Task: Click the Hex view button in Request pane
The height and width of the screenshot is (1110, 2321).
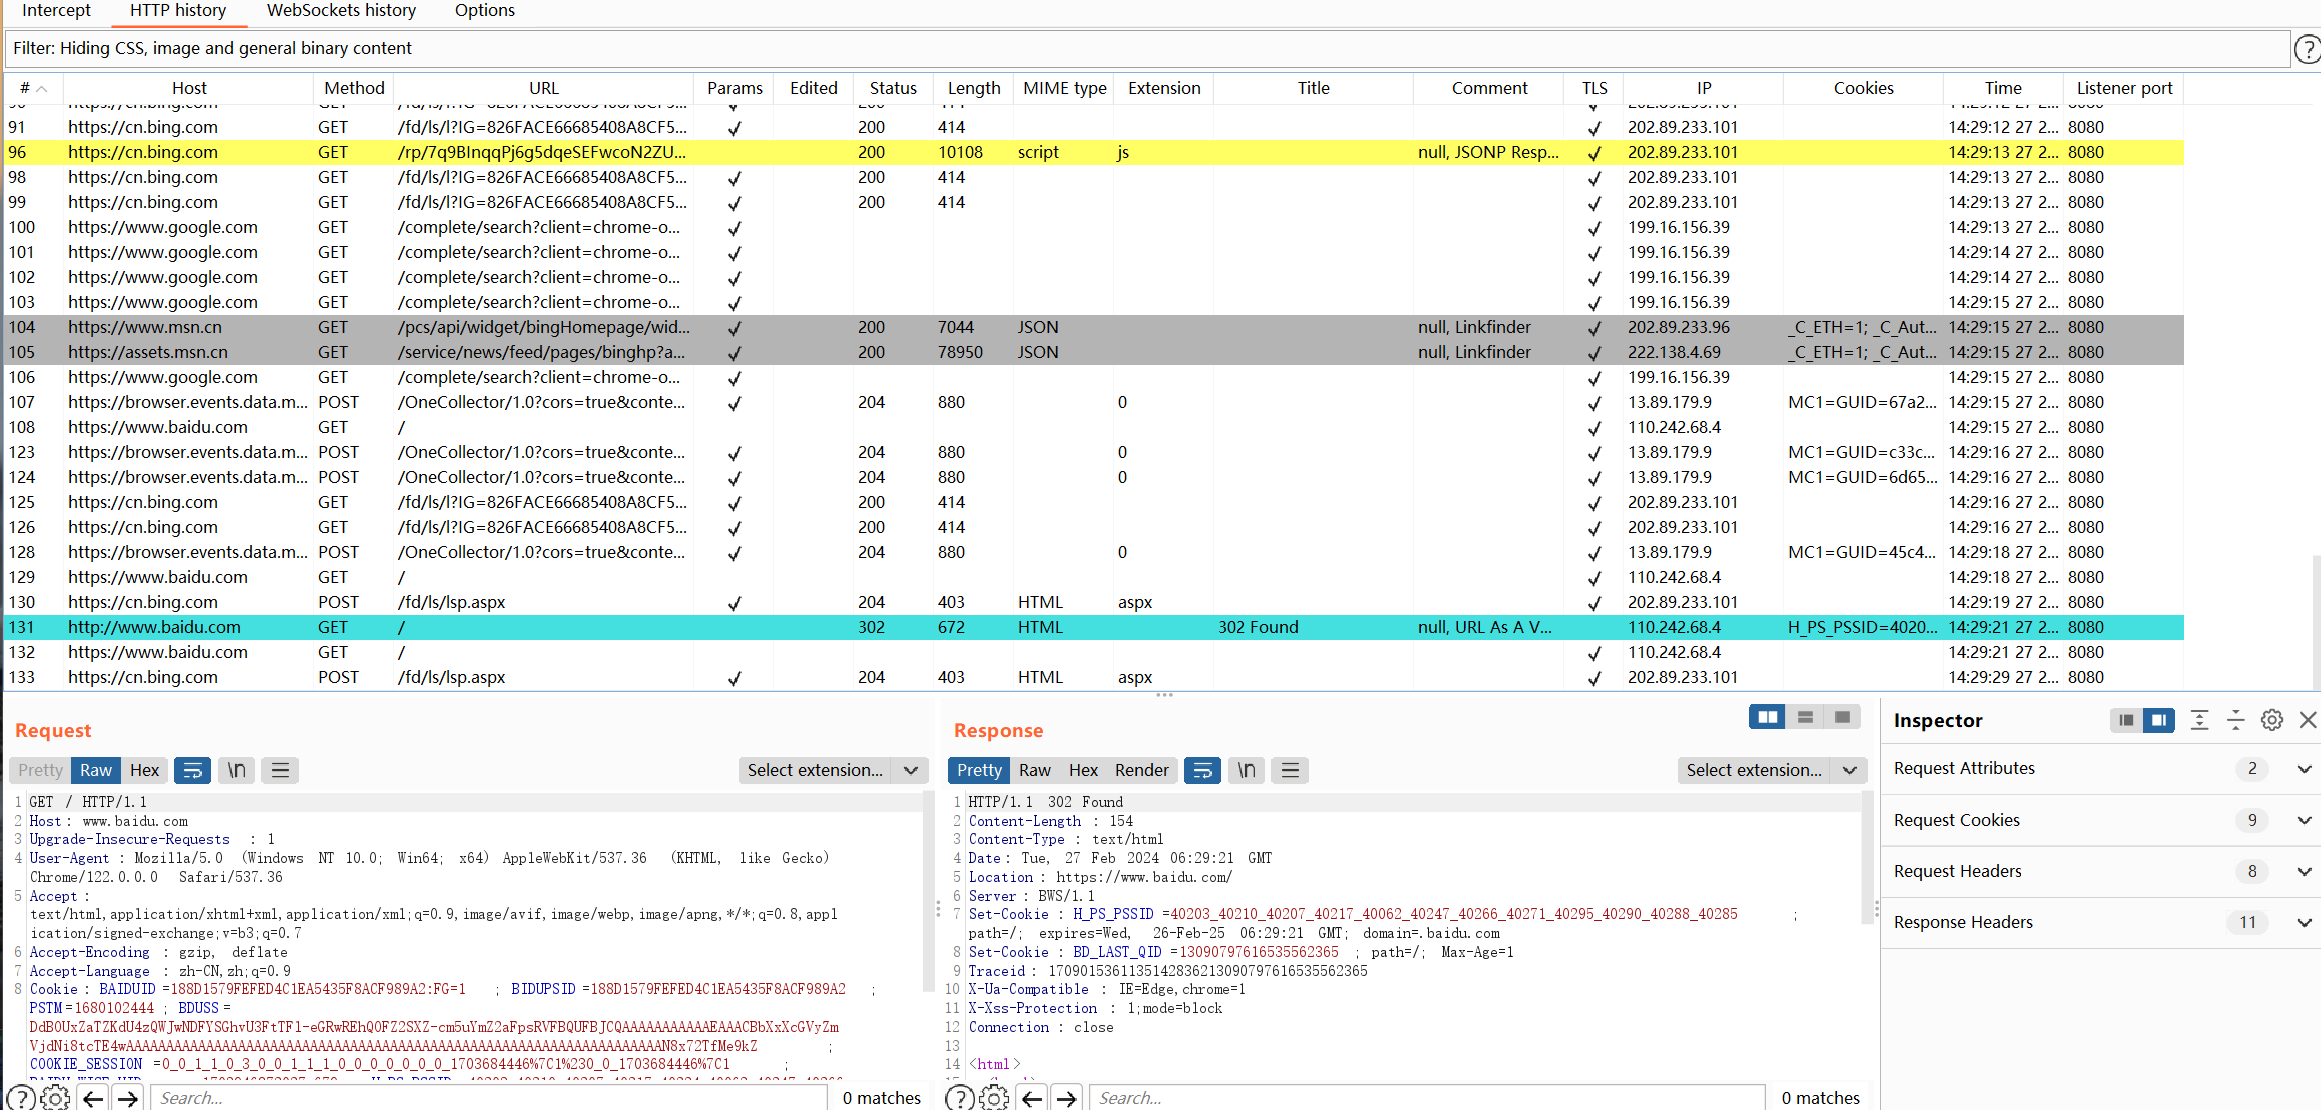Action: tap(144, 770)
